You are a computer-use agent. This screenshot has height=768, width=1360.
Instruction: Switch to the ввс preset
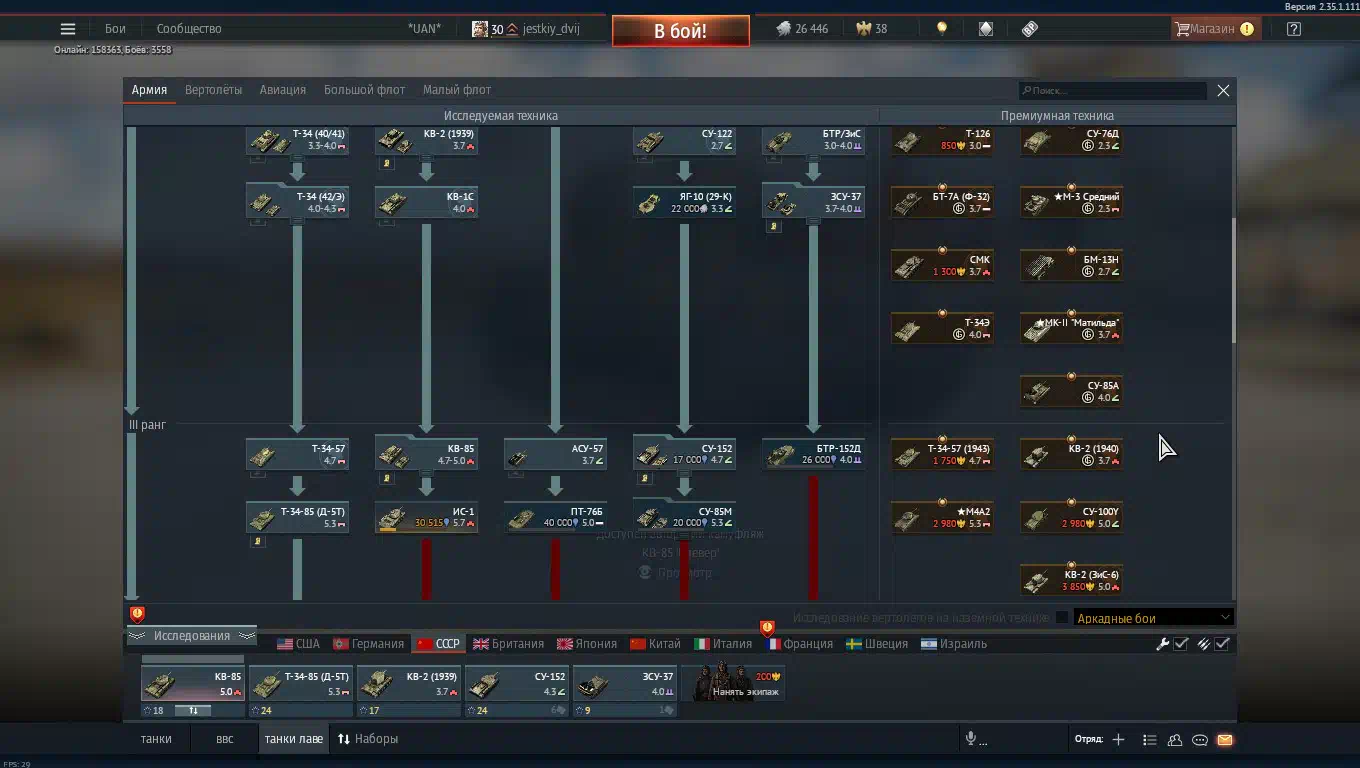click(x=225, y=739)
